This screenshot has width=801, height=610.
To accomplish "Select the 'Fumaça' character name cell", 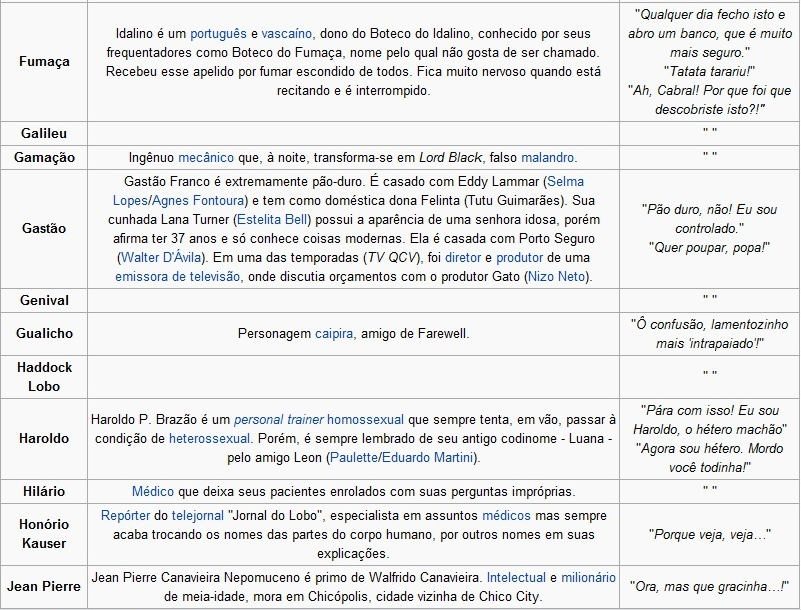I will click(44, 62).
